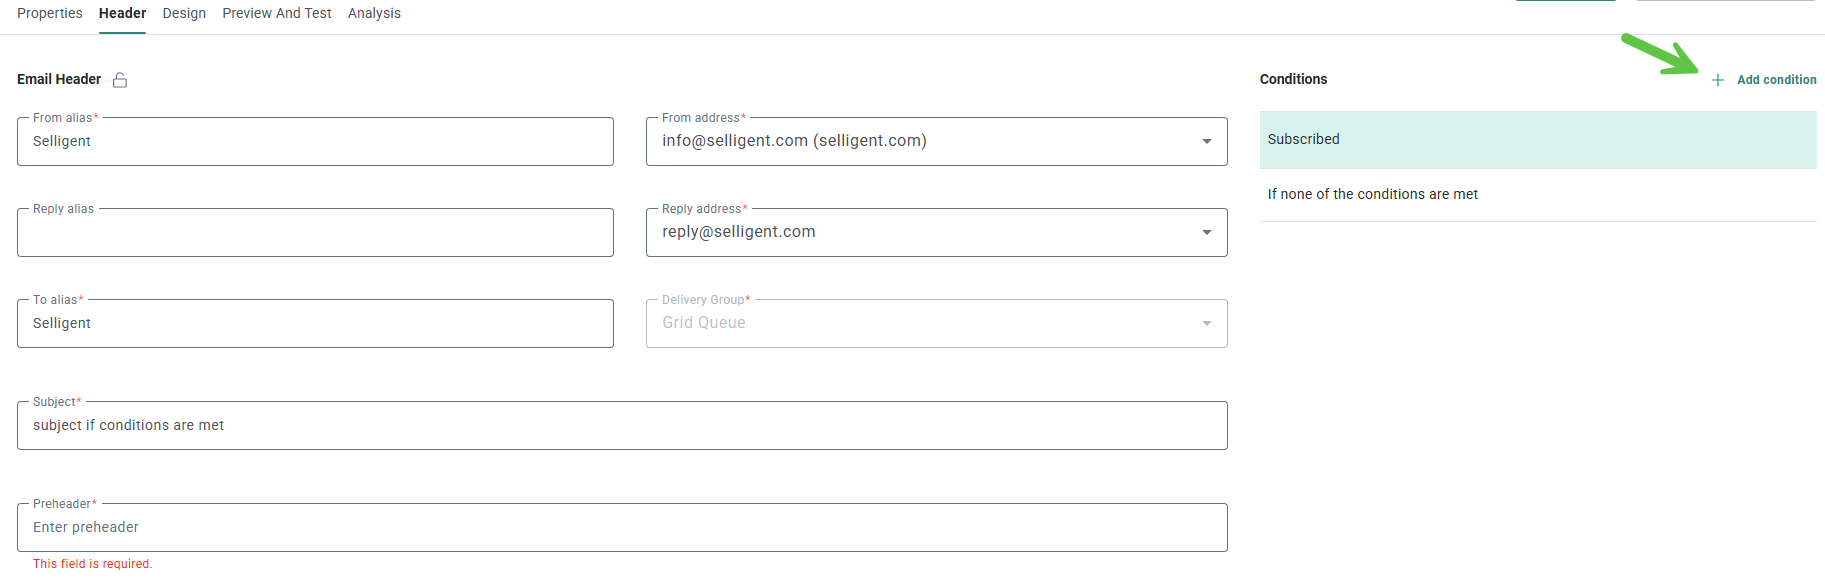
Task: Click the lock icon beside Email Header
Action: pyautogui.click(x=120, y=80)
